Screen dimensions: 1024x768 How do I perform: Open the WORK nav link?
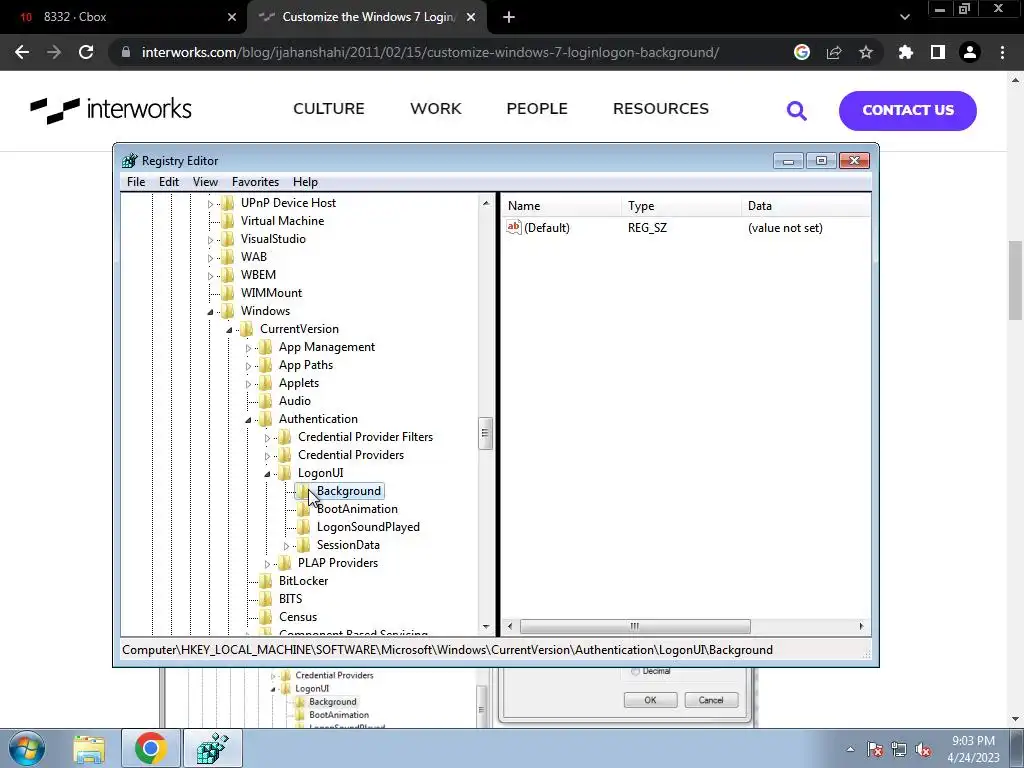[x=436, y=108]
